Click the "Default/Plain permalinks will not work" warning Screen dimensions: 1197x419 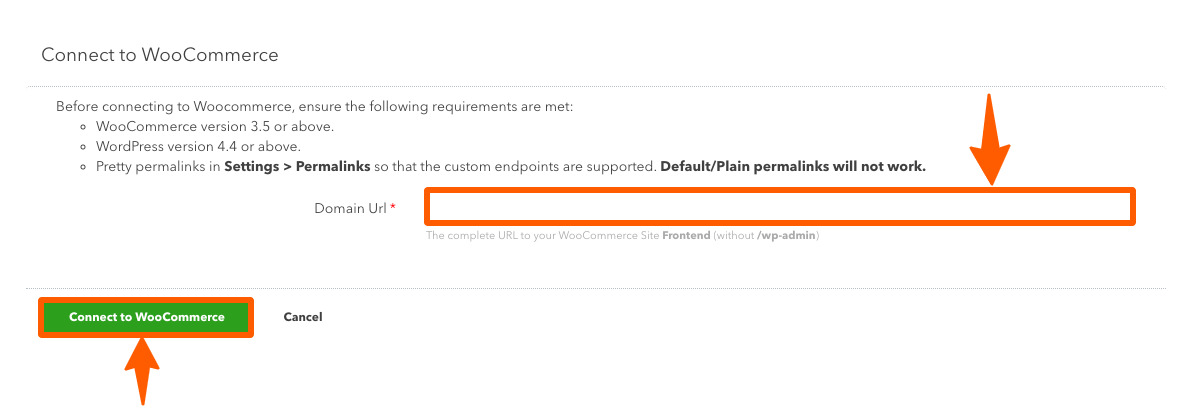point(792,166)
